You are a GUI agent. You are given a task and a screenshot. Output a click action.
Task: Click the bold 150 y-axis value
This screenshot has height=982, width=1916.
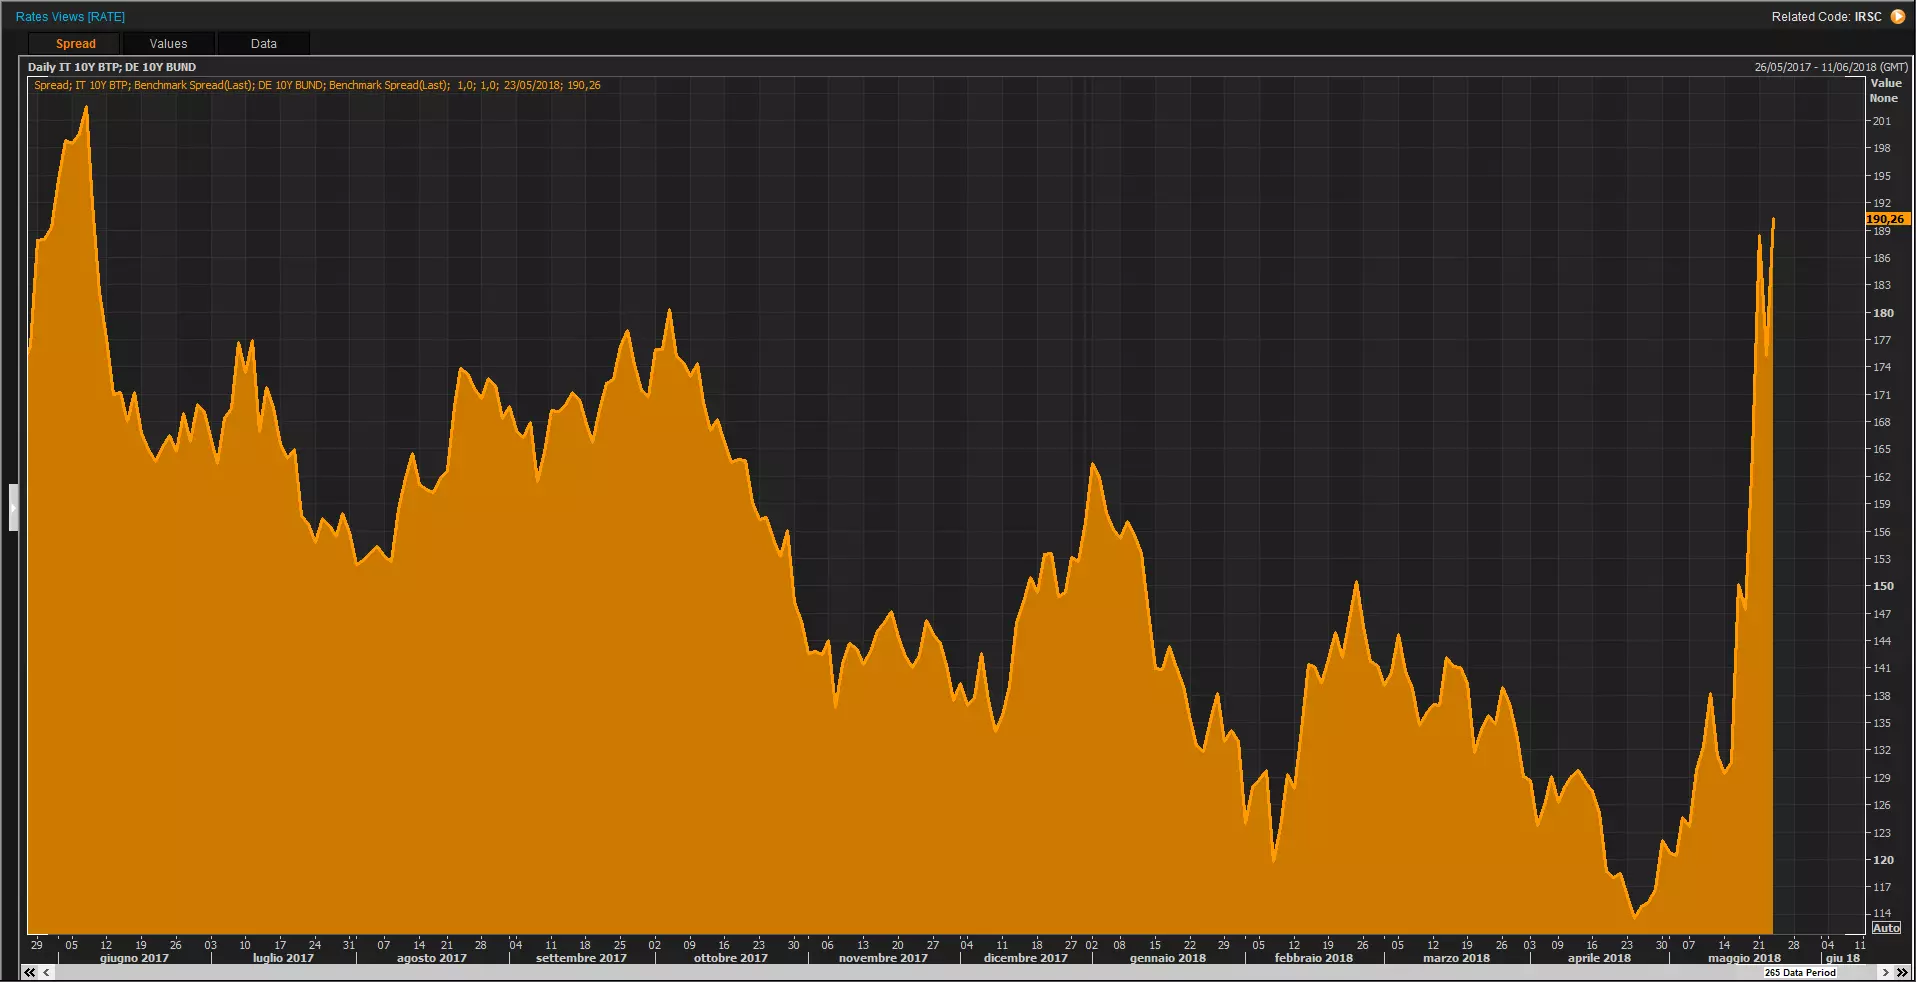pos(1883,586)
